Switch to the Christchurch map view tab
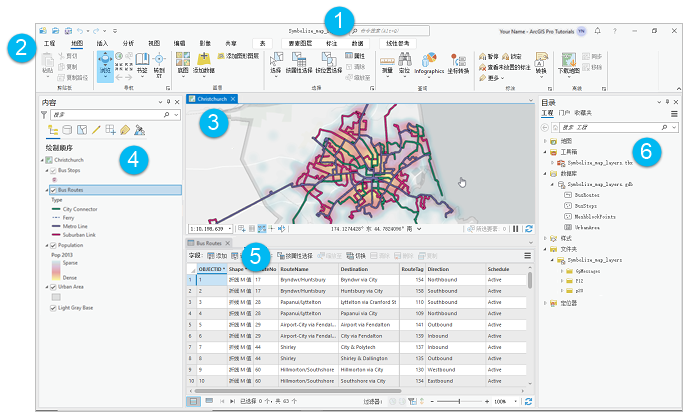Screen dimensions: 683x412 pyautogui.click(x=212, y=99)
